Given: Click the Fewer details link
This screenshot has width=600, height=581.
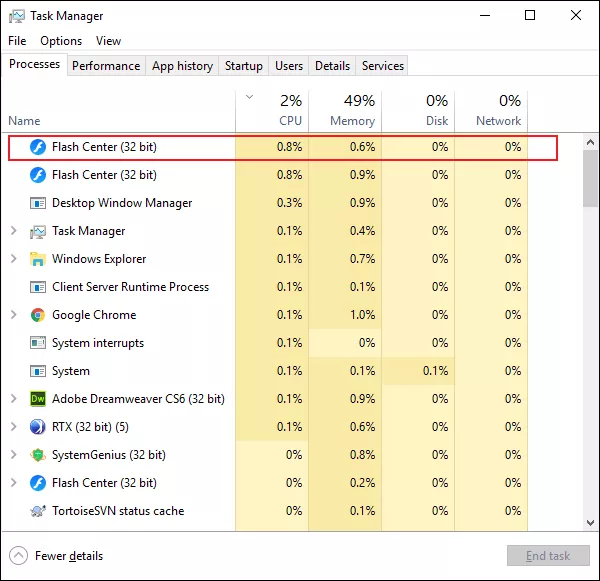Looking at the screenshot, I should (69, 556).
